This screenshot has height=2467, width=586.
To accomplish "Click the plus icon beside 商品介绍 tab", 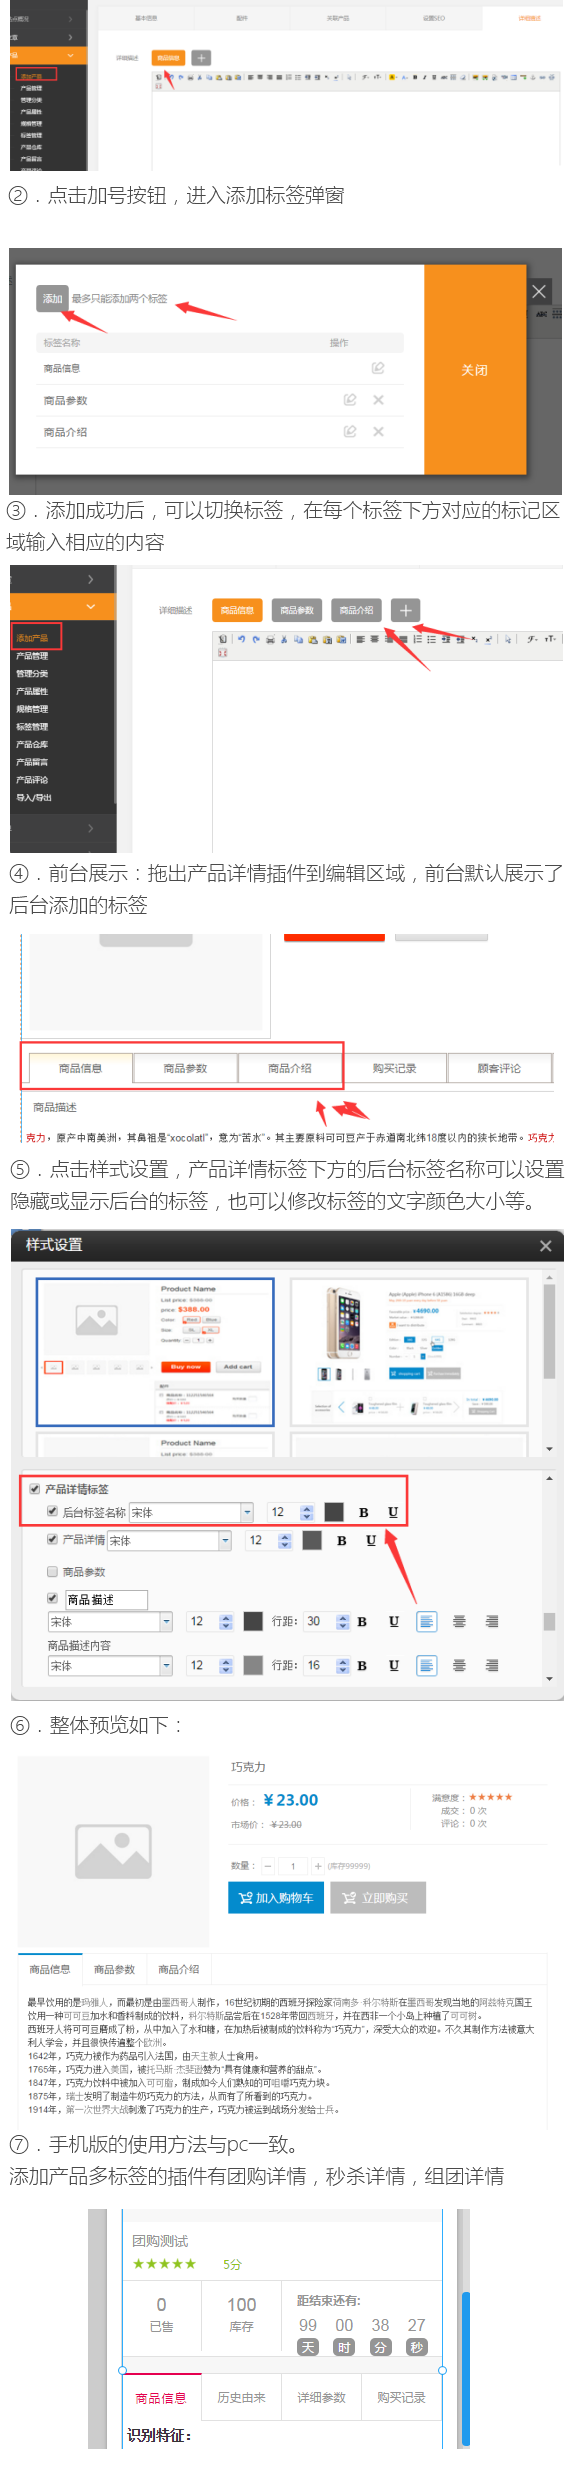I will (405, 610).
